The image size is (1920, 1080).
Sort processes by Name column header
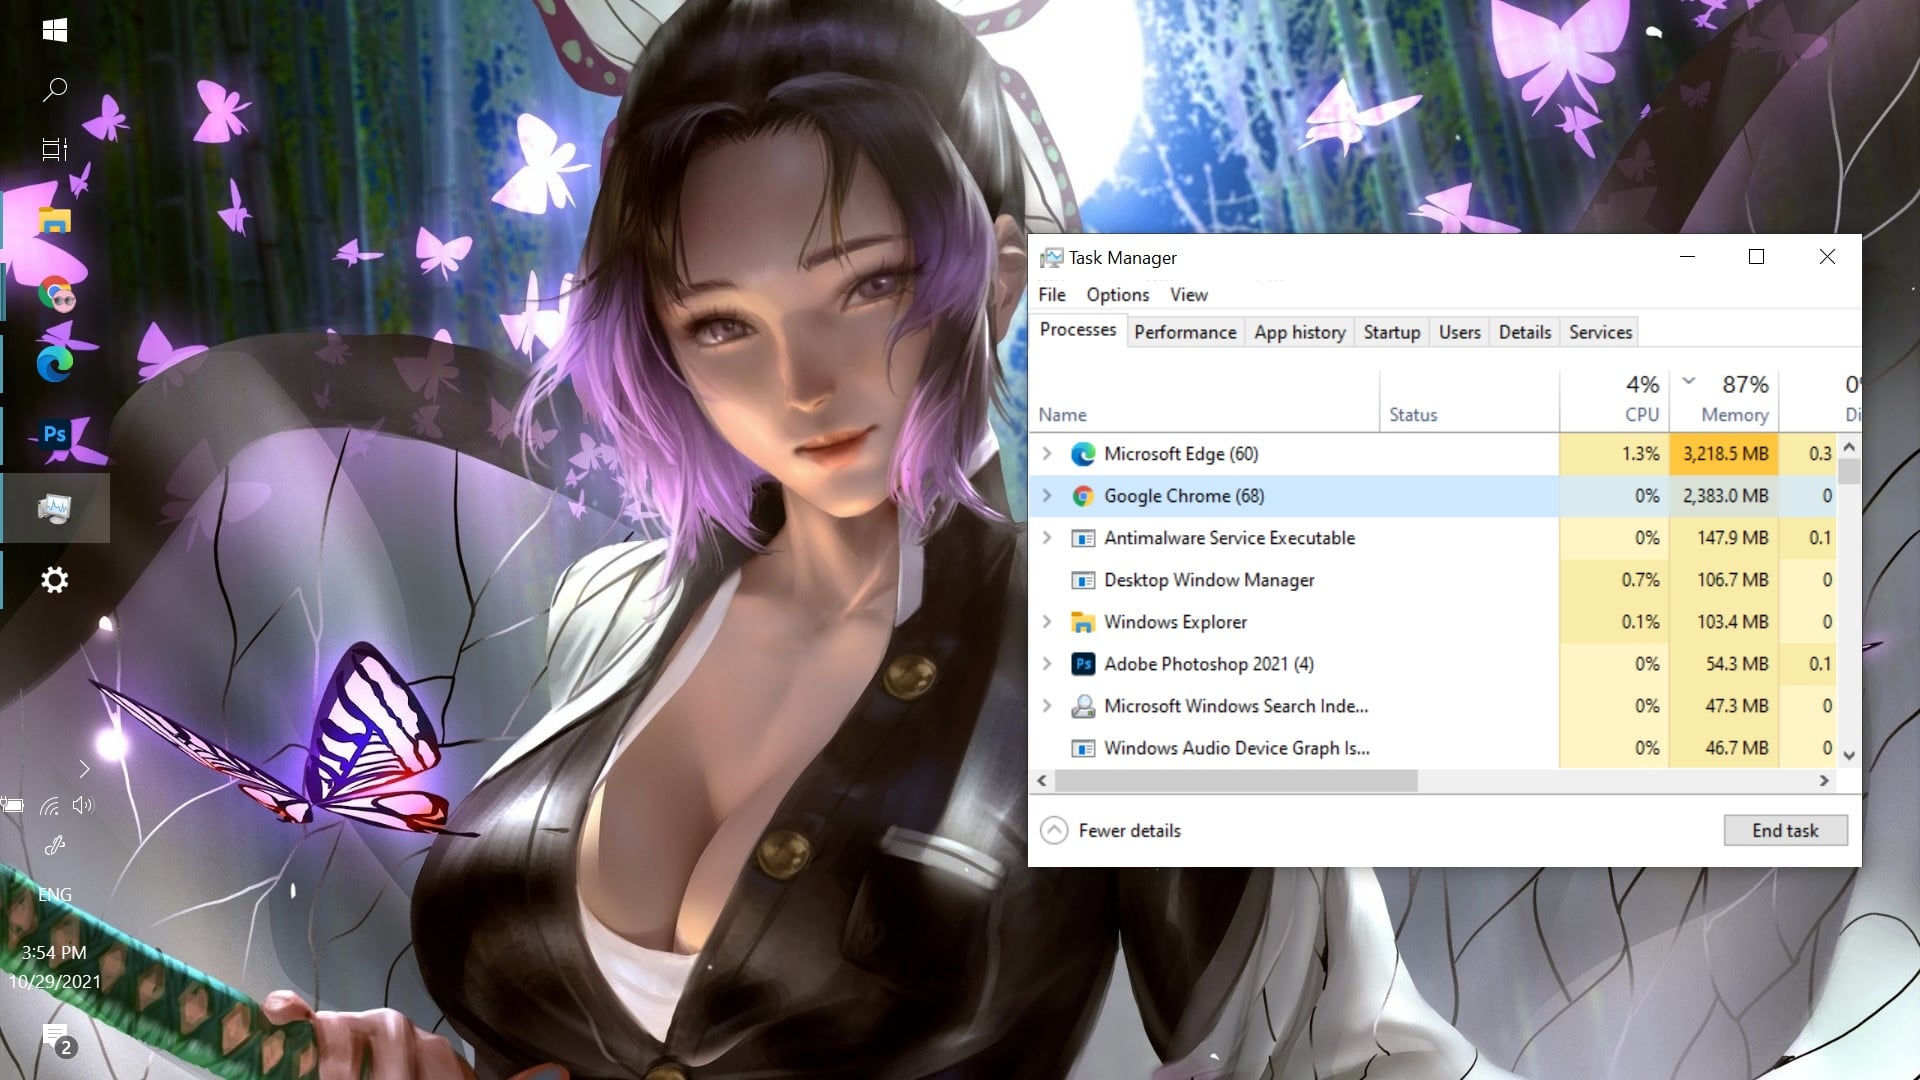click(x=1205, y=400)
